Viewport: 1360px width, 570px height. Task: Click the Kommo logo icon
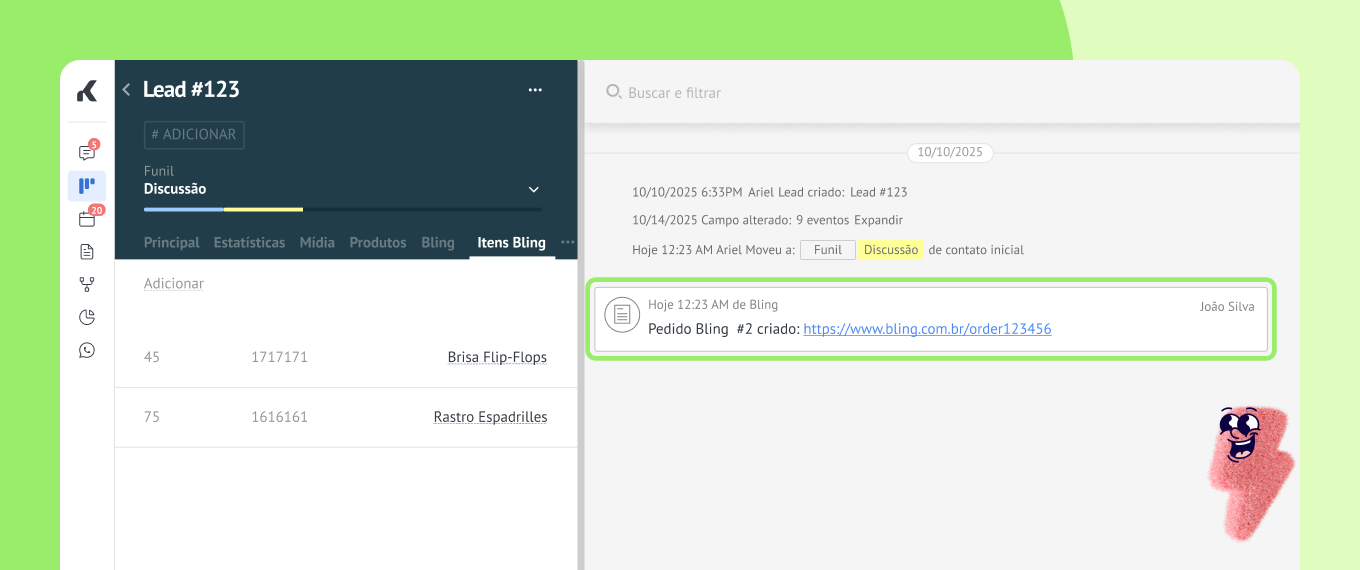[x=87, y=92]
